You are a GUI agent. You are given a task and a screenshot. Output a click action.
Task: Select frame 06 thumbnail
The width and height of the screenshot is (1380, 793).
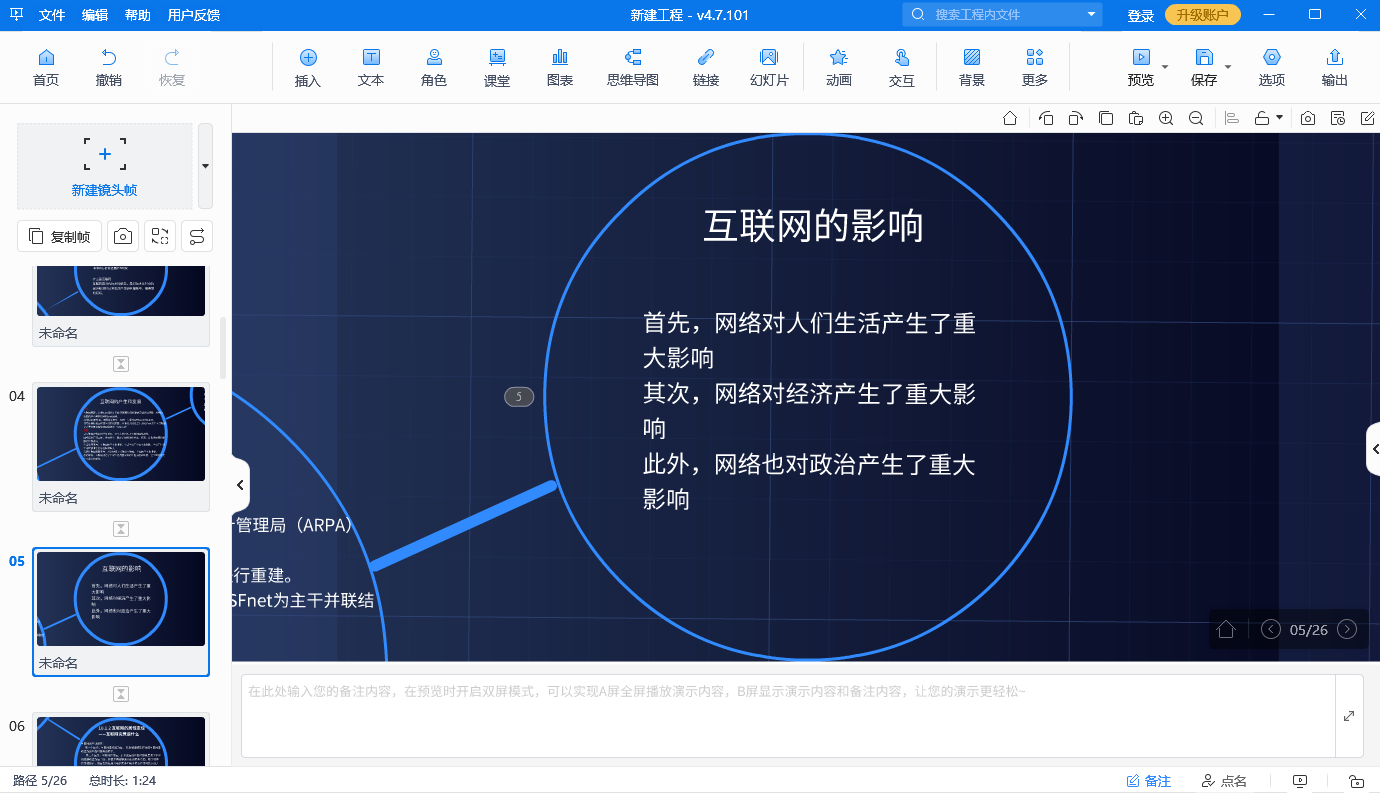[121, 741]
